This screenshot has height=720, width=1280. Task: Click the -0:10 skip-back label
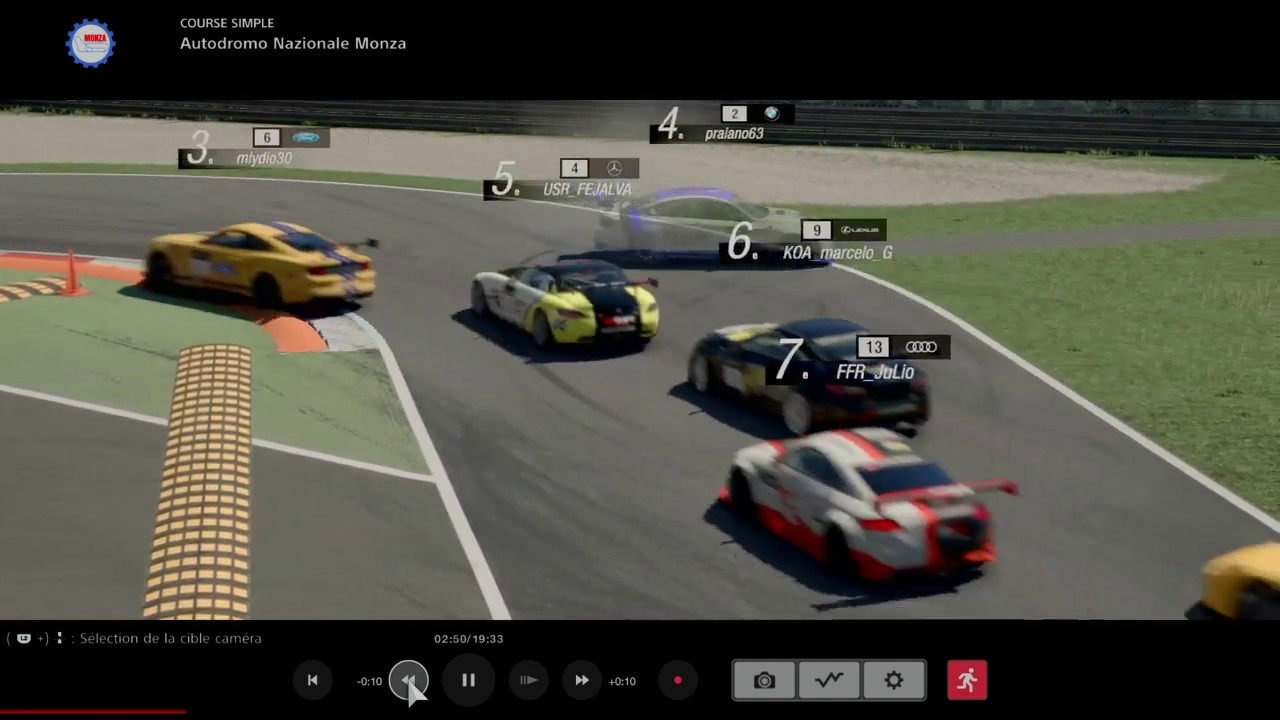click(370, 681)
